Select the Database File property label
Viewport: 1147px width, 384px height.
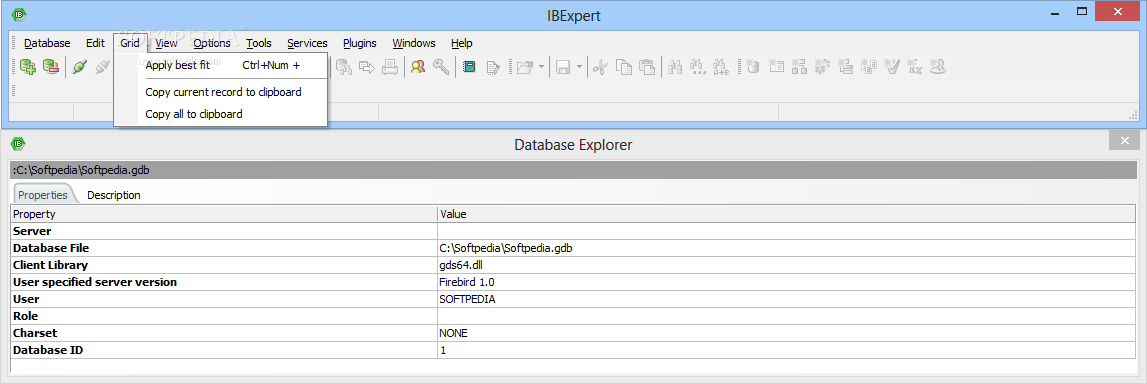coord(51,248)
